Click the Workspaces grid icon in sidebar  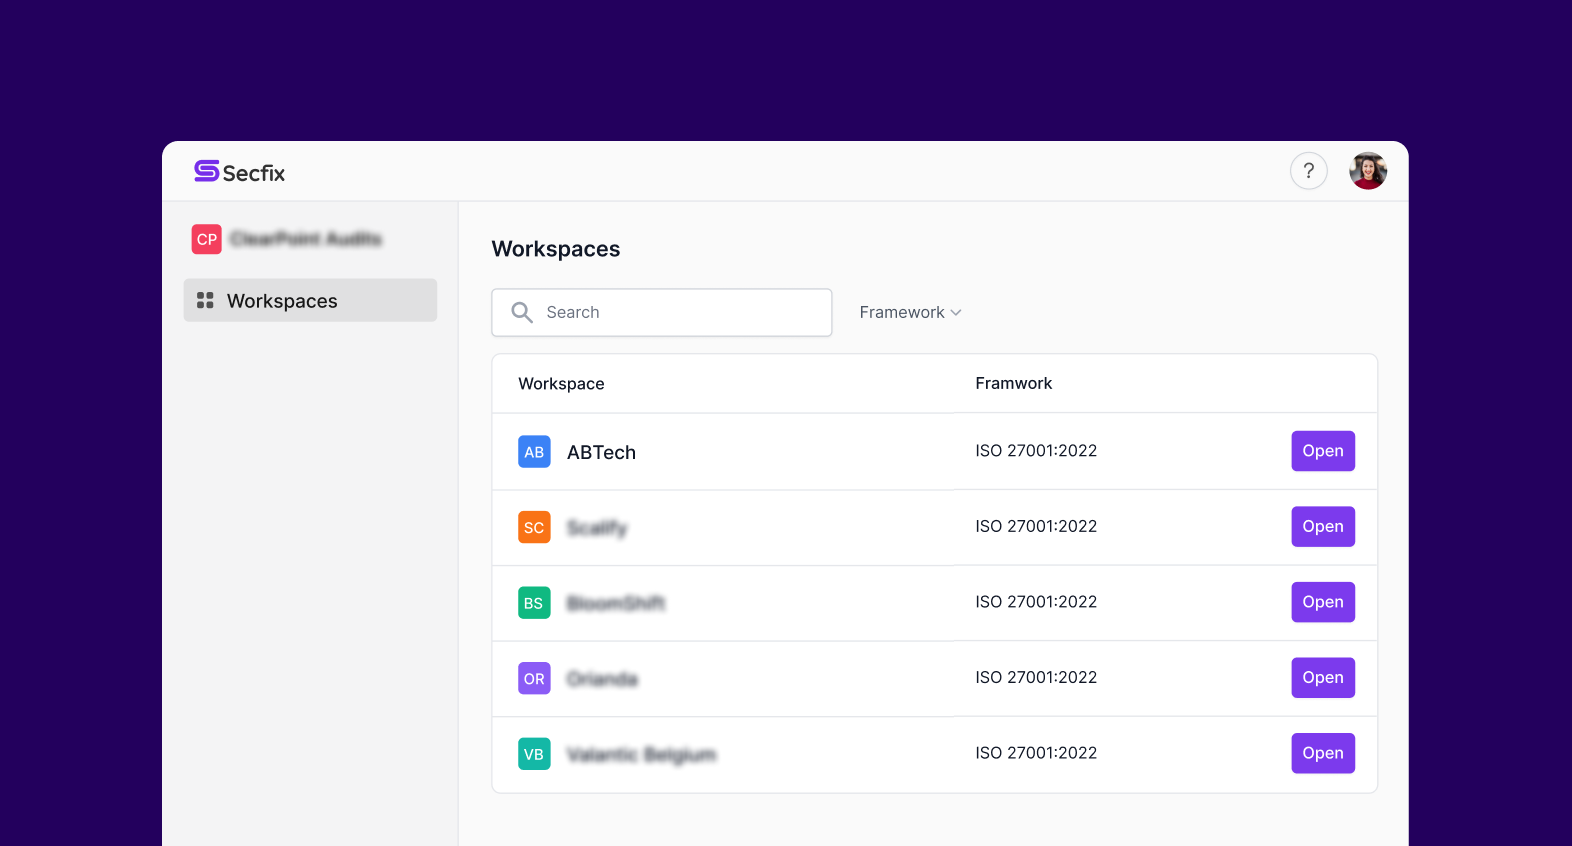point(205,300)
